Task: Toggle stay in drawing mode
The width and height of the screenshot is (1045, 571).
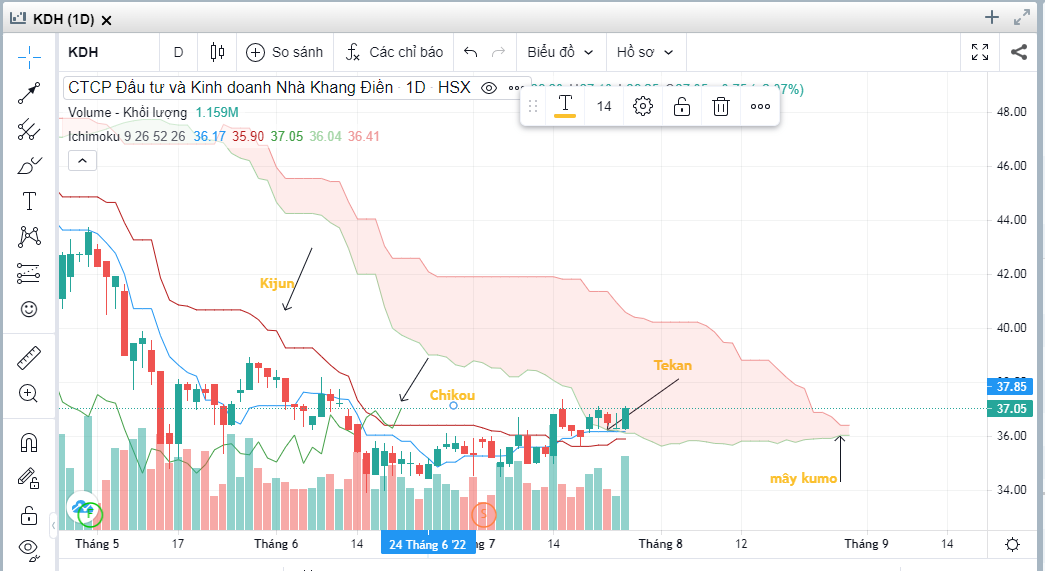Action: point(29,478)
